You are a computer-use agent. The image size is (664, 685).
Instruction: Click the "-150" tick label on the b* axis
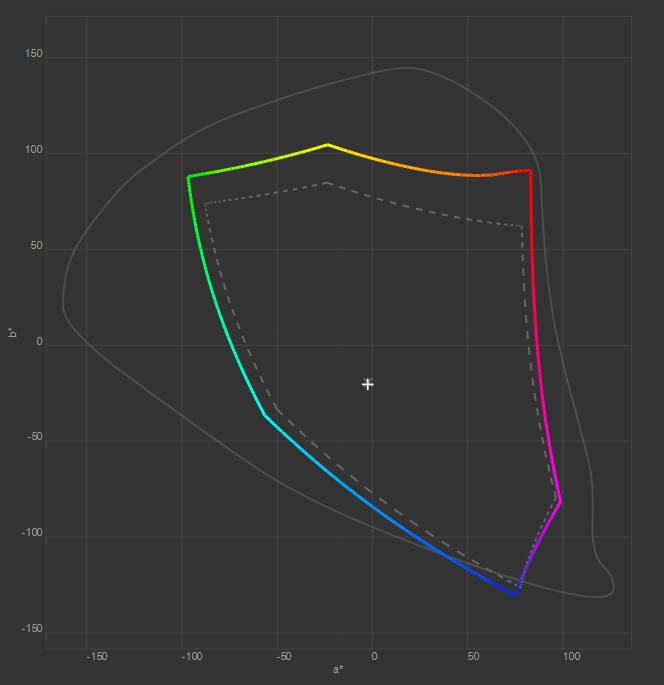point(32,628)
